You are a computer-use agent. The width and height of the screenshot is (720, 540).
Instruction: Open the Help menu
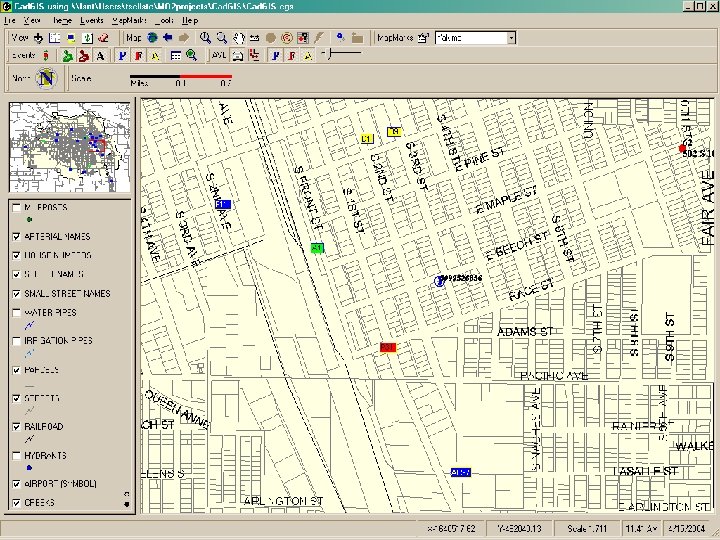190,20
